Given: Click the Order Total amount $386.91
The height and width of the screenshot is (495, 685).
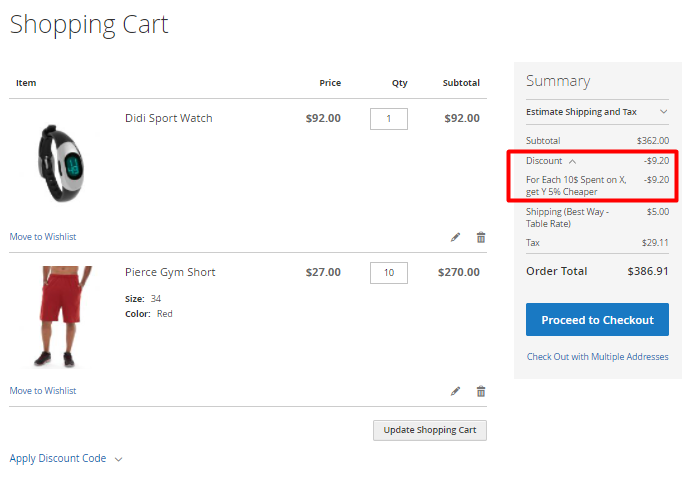Looking at the screenshot, I should pos(647,271).
